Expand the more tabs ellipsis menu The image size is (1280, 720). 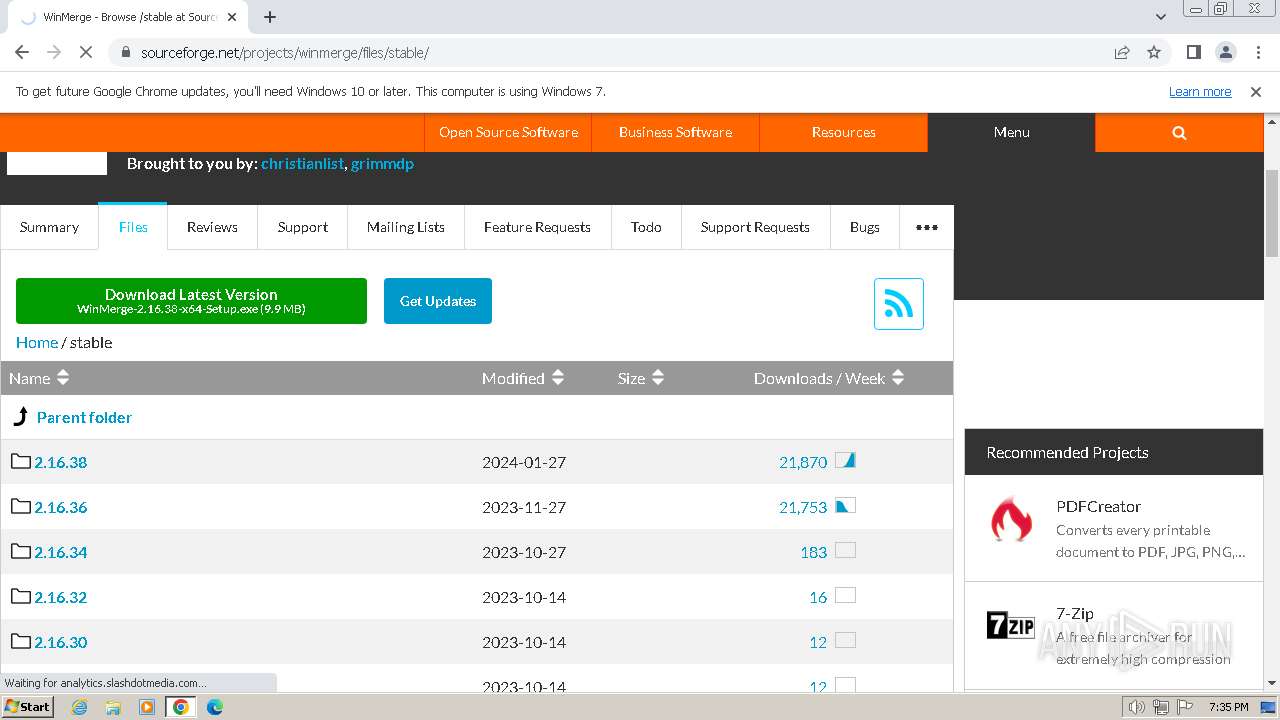click(x=927, y=227)
